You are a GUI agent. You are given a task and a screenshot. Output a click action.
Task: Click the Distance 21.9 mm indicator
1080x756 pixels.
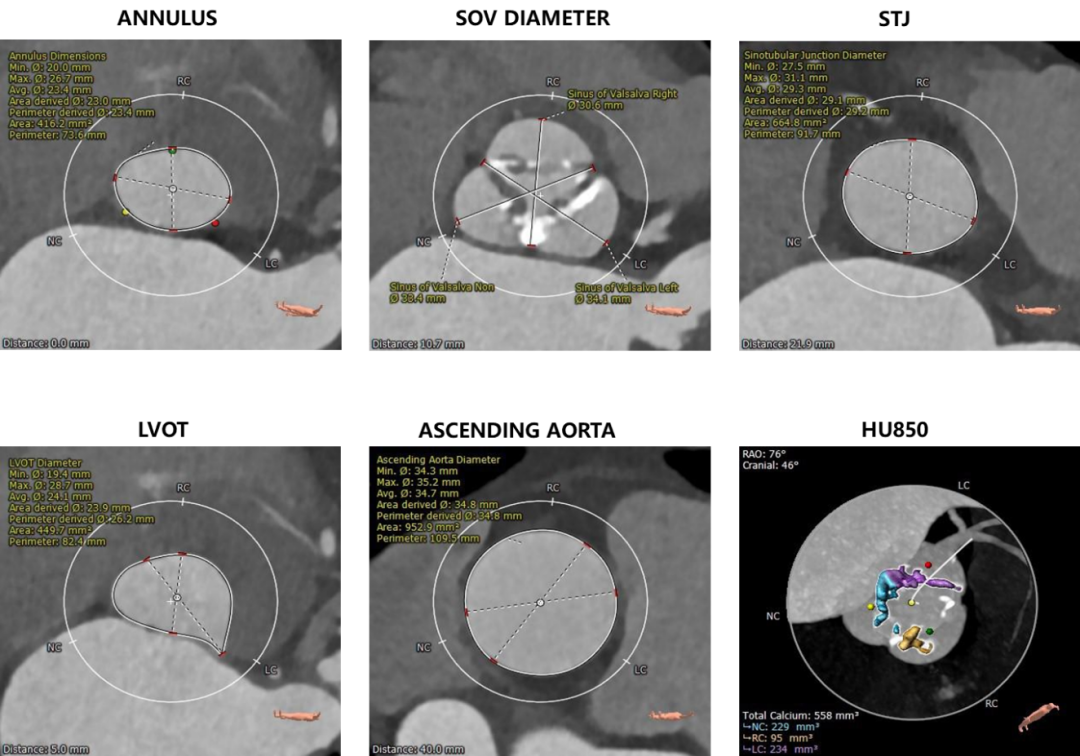(788, 344)
